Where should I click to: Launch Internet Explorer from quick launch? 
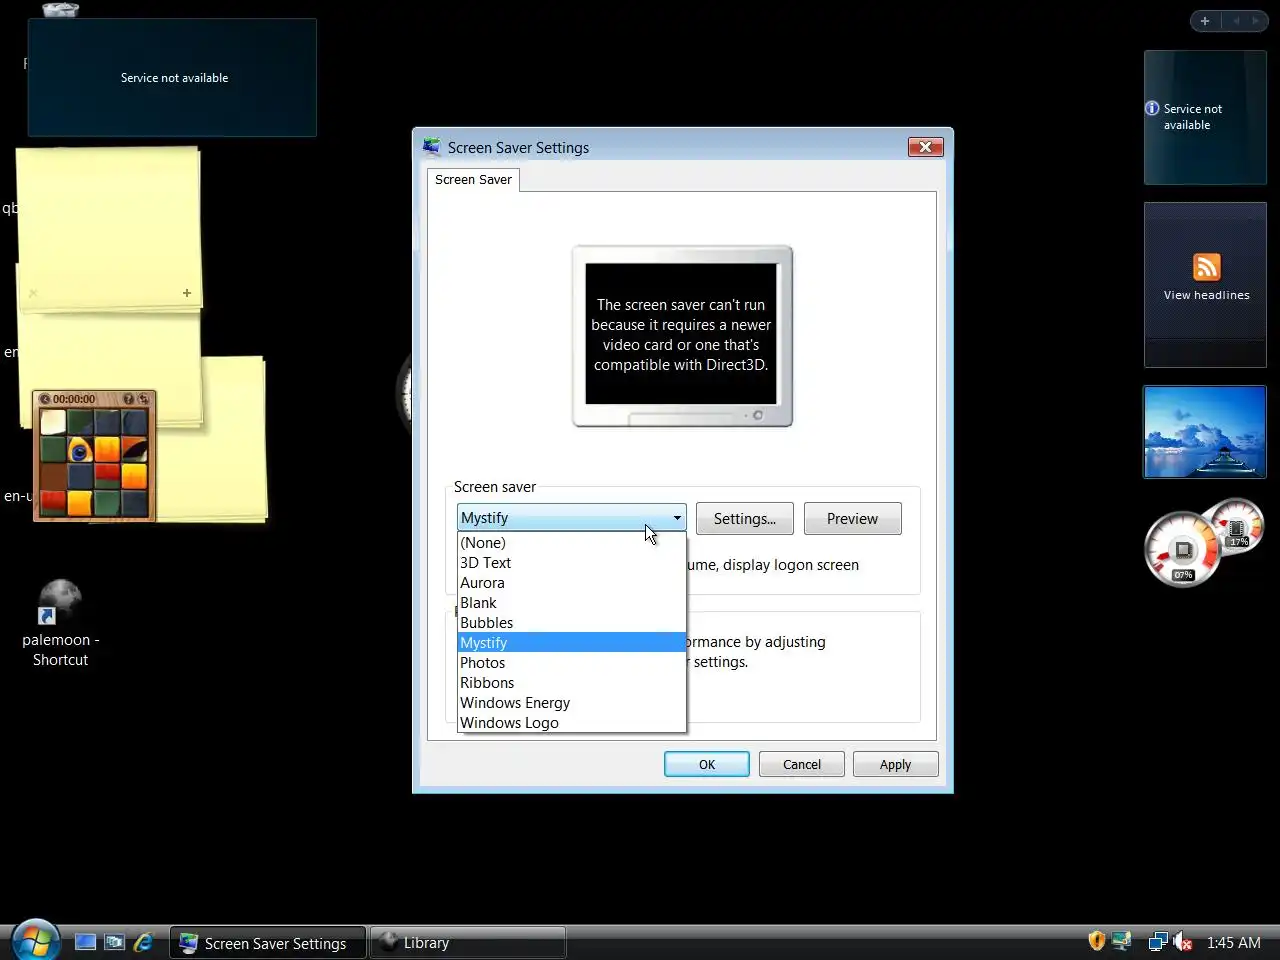[144, 942]
